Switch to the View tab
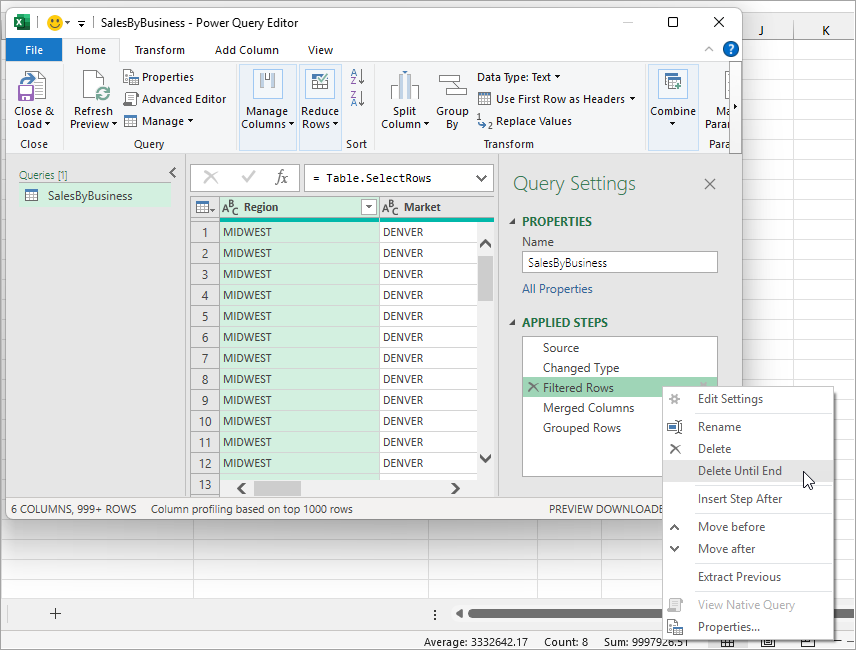 (320, 50)
